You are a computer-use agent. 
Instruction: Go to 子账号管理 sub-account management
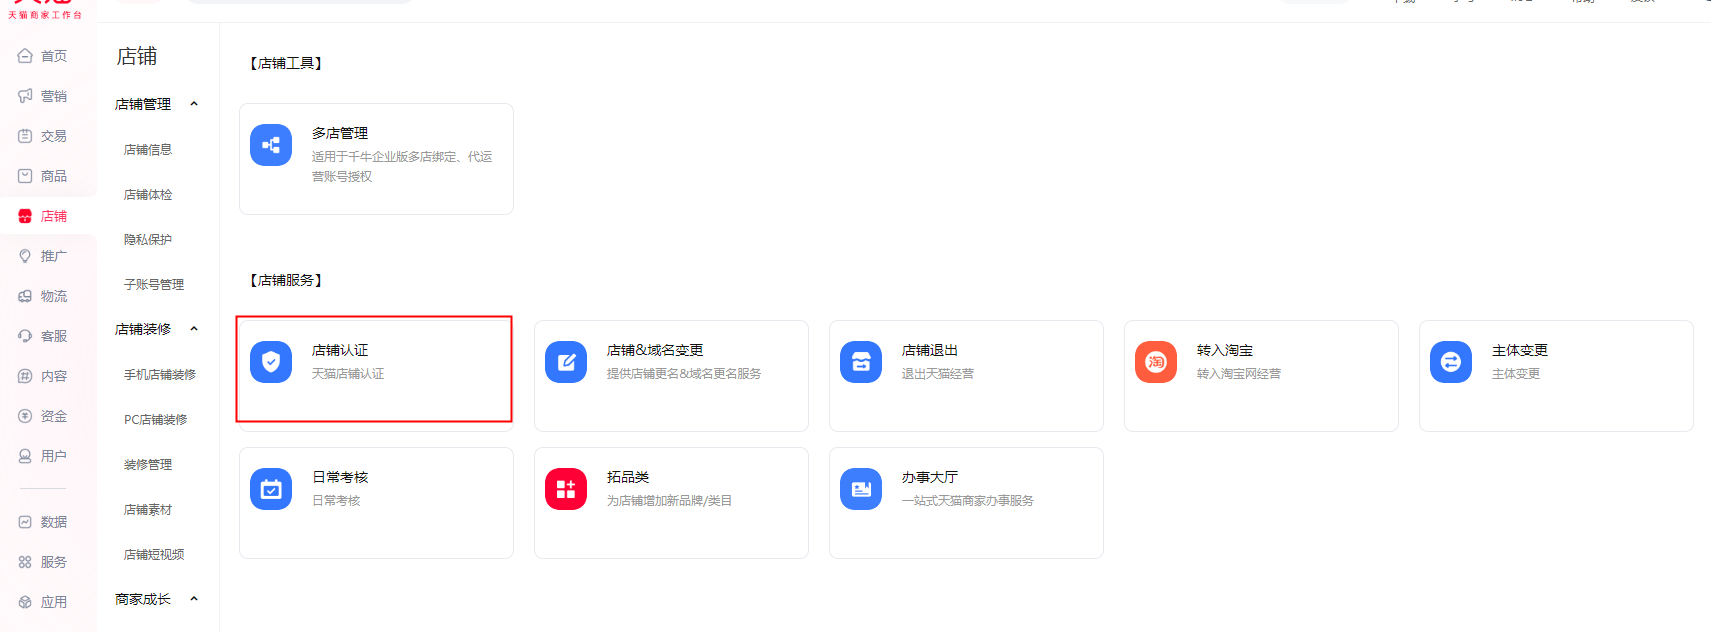(x=154, y=285)
